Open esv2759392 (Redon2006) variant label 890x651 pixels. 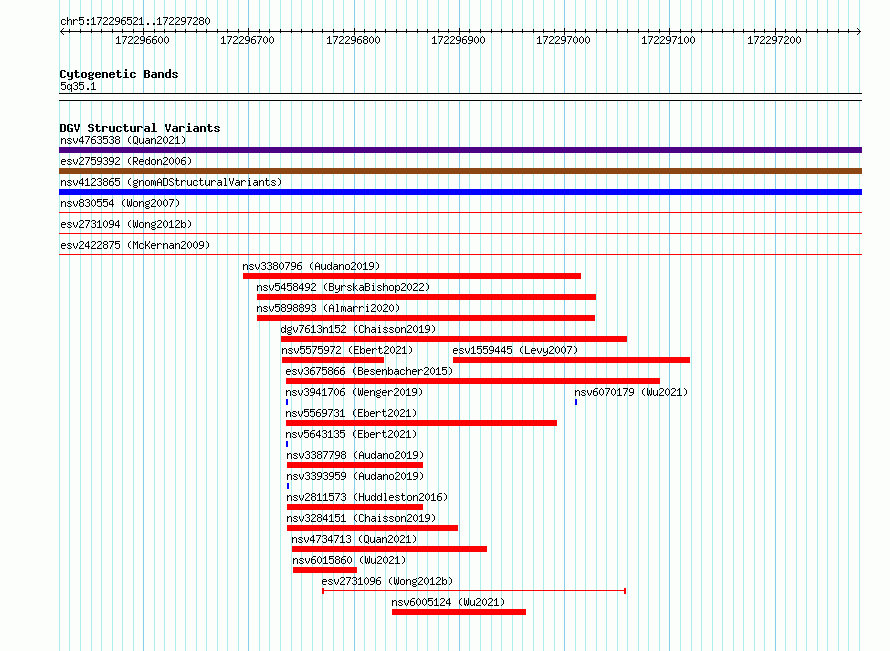tap(126, 161)
